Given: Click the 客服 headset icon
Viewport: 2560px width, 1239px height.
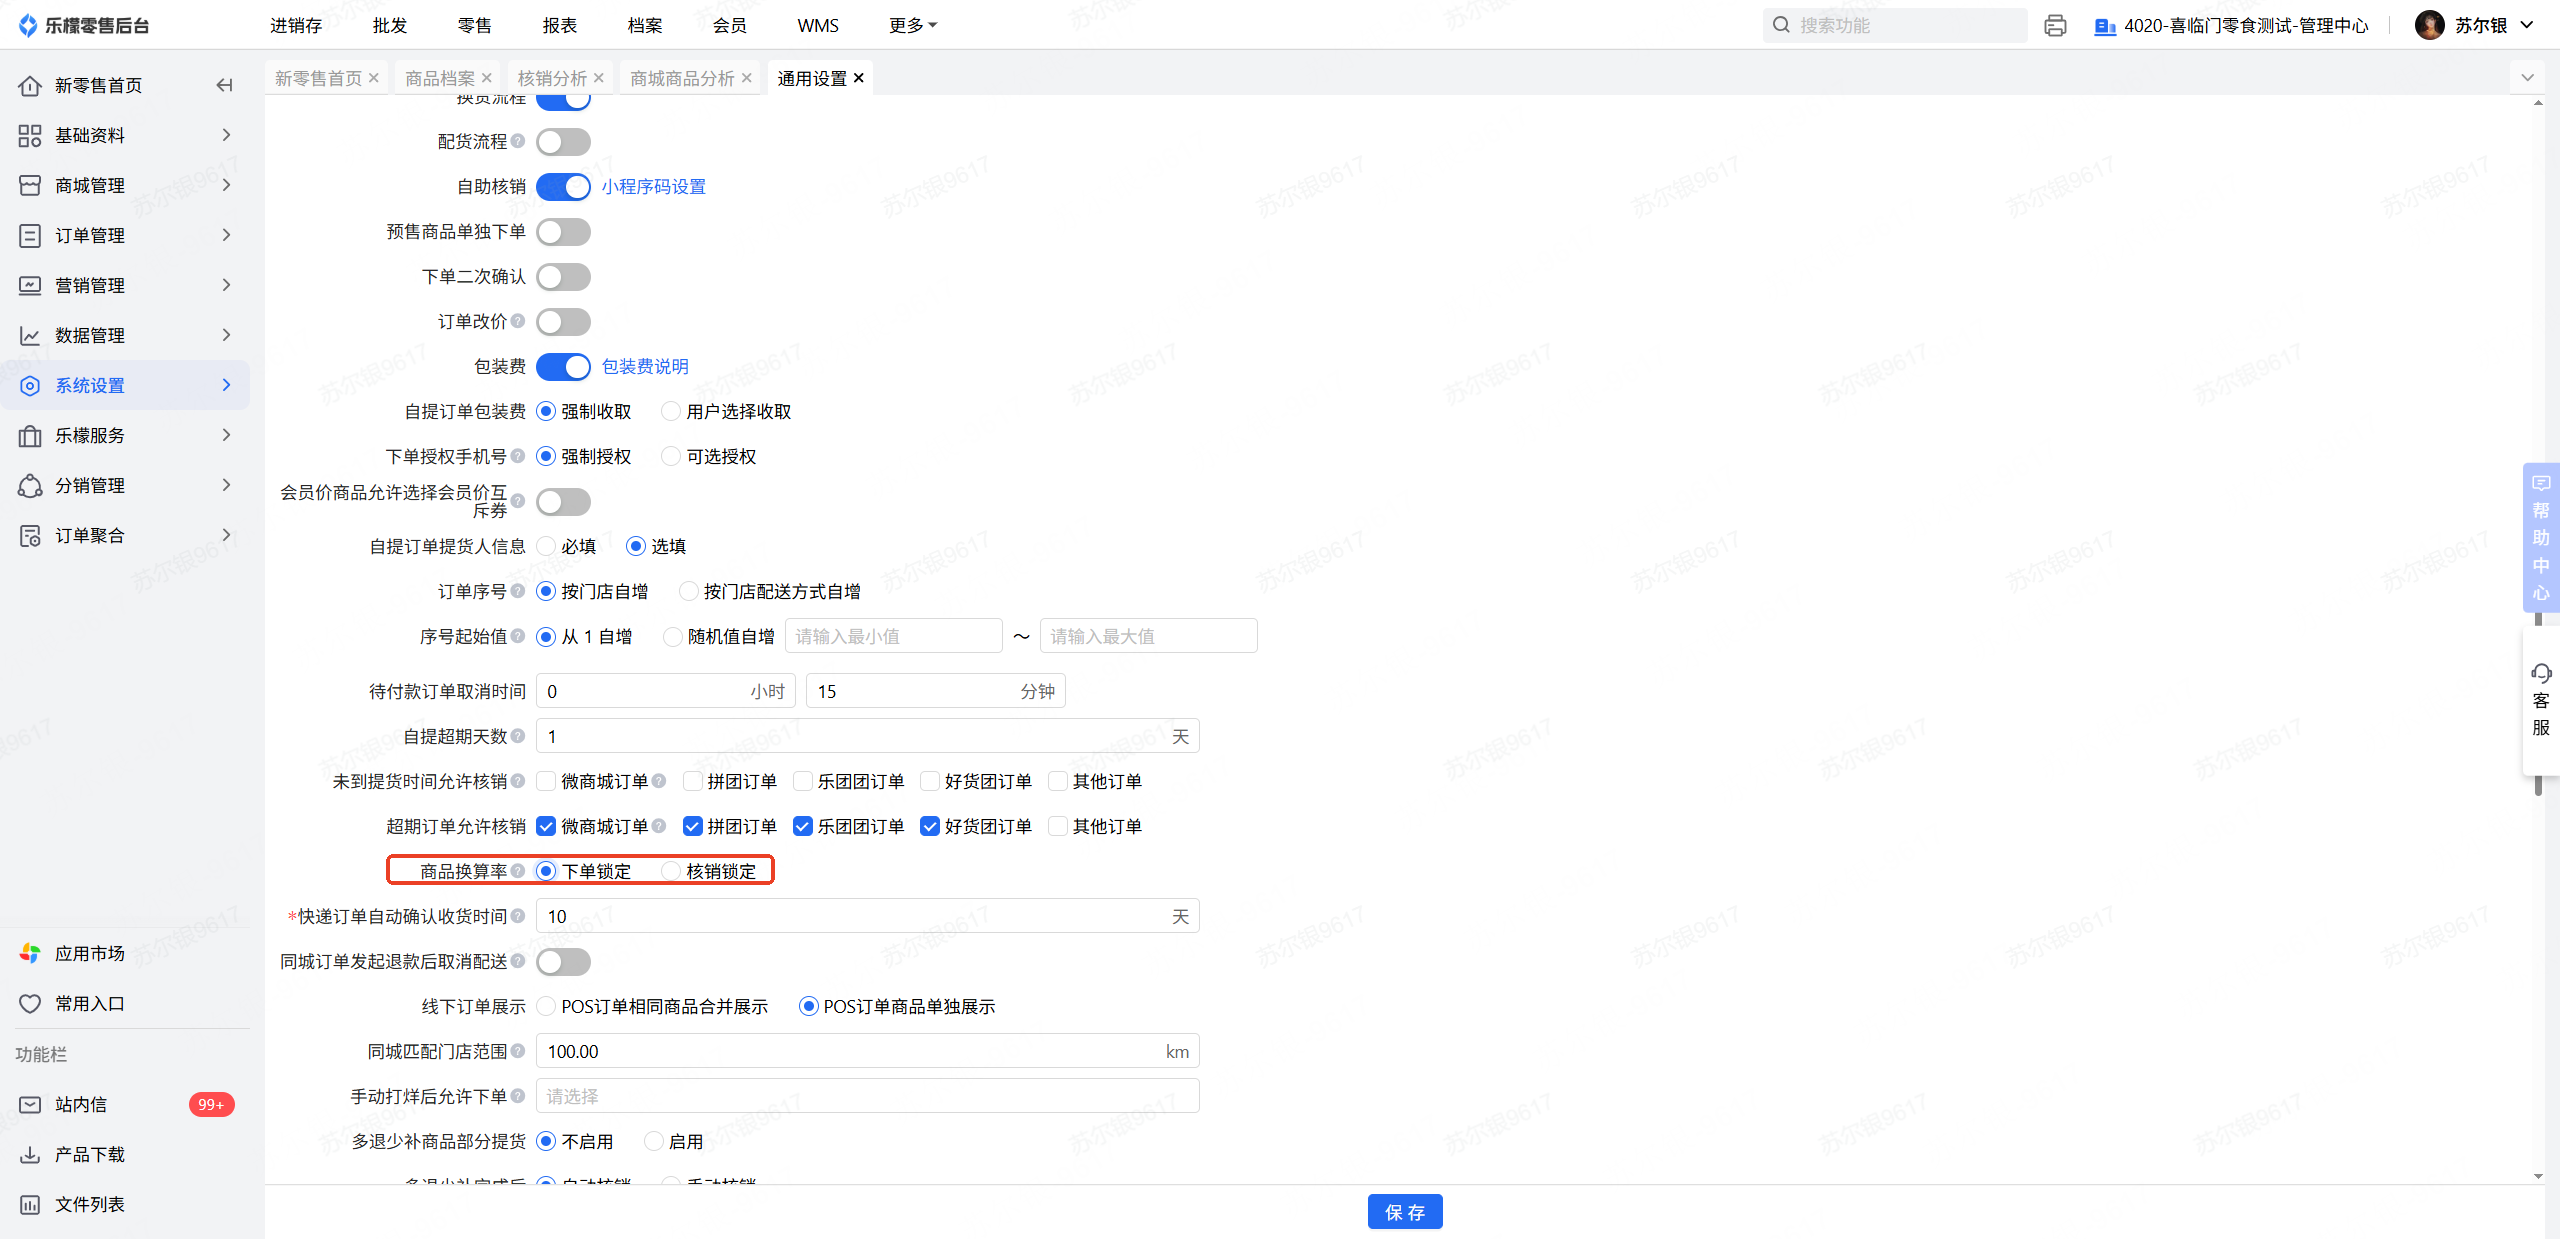Looking at the screenshot, I should (2541, 673).
